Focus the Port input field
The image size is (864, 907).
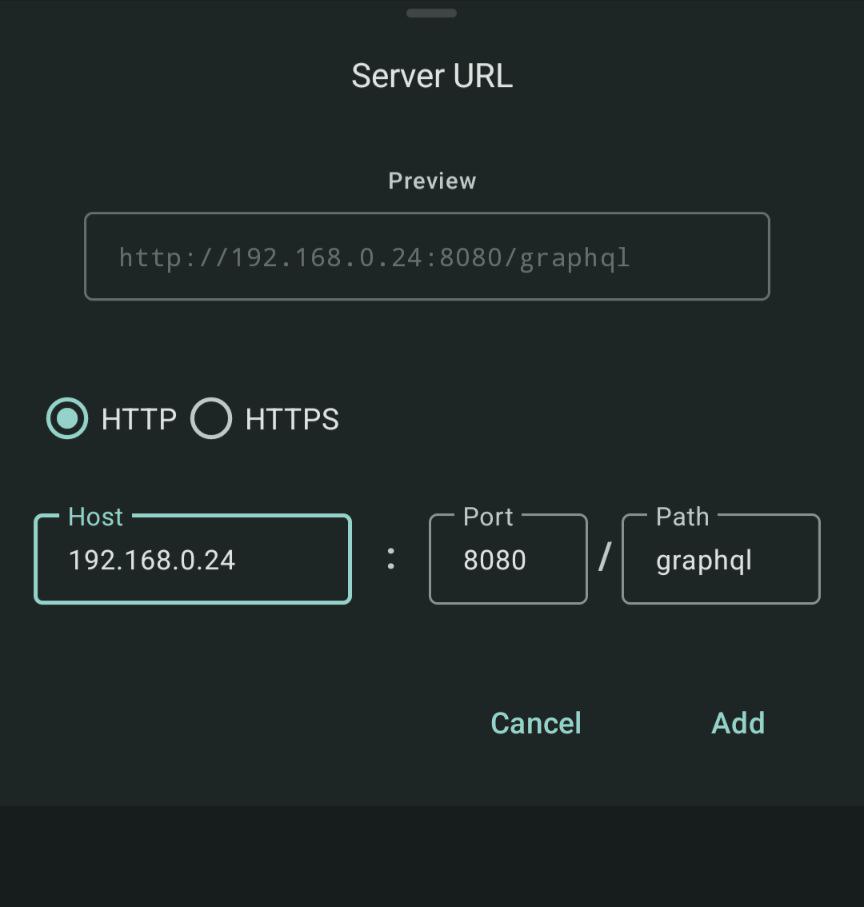pyautogui.click(x=507, y=560)
